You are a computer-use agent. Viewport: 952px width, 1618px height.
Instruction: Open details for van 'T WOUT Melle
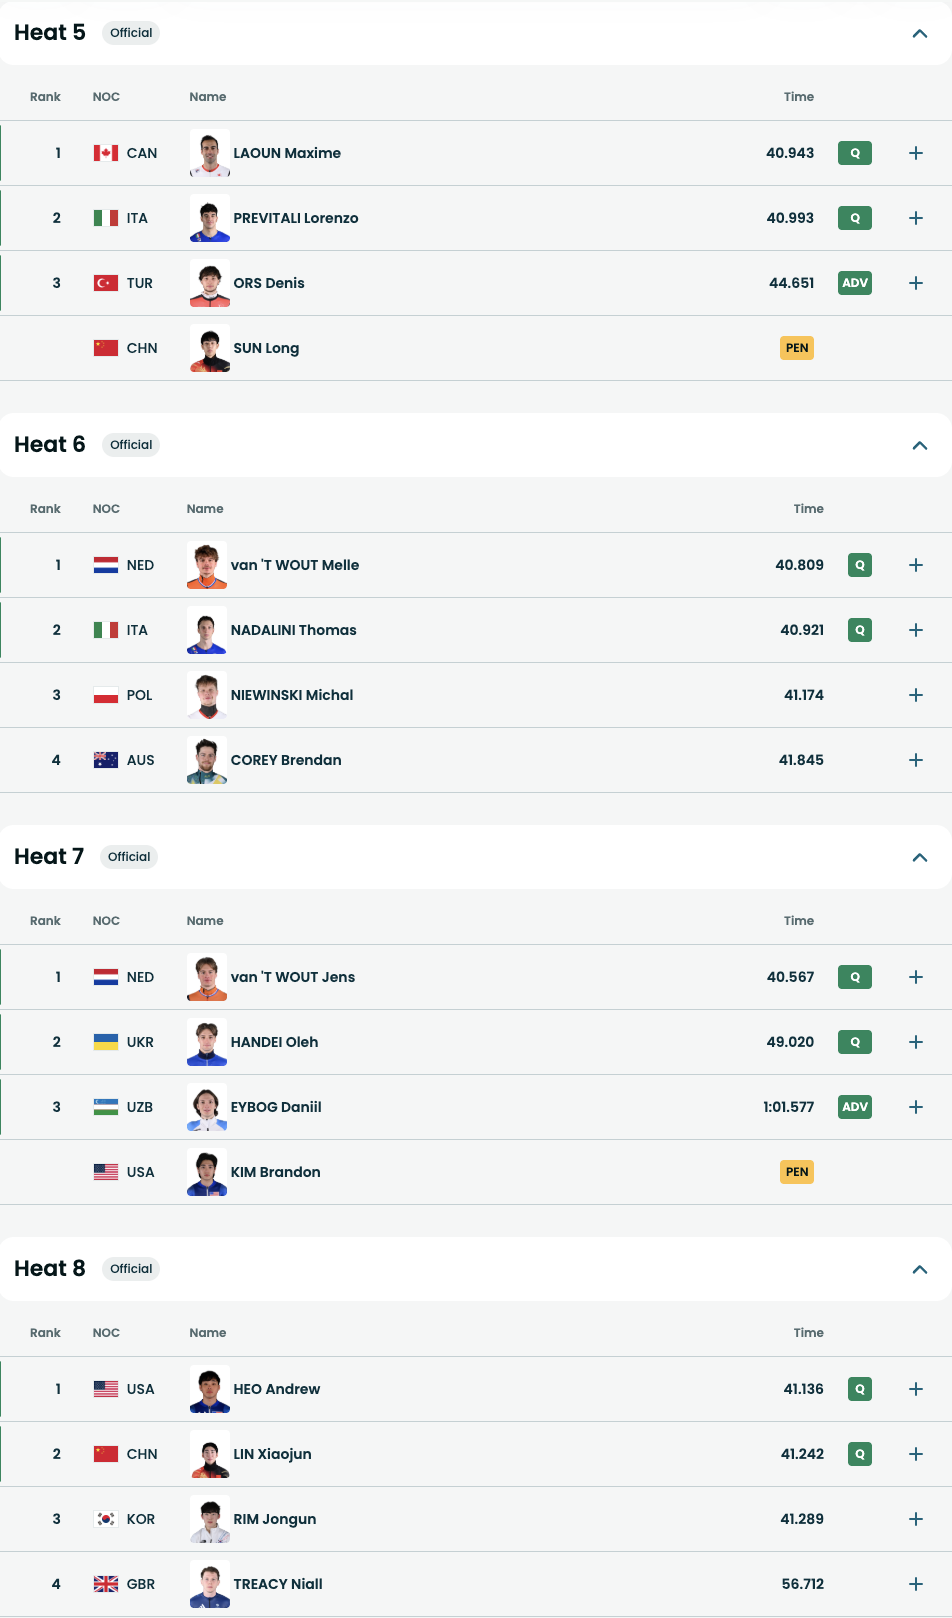click(915, 565)
